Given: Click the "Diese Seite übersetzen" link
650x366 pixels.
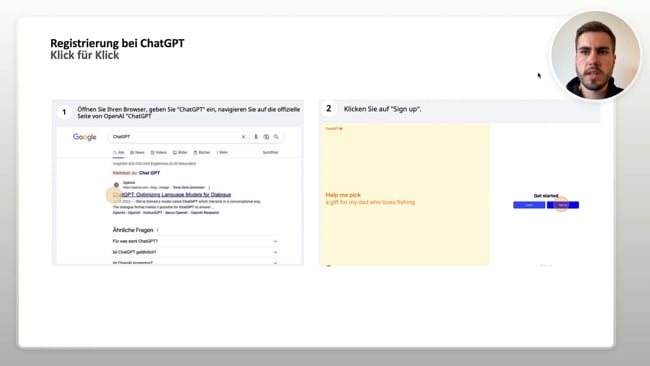Looking at the screenshot, I should 189,187.
